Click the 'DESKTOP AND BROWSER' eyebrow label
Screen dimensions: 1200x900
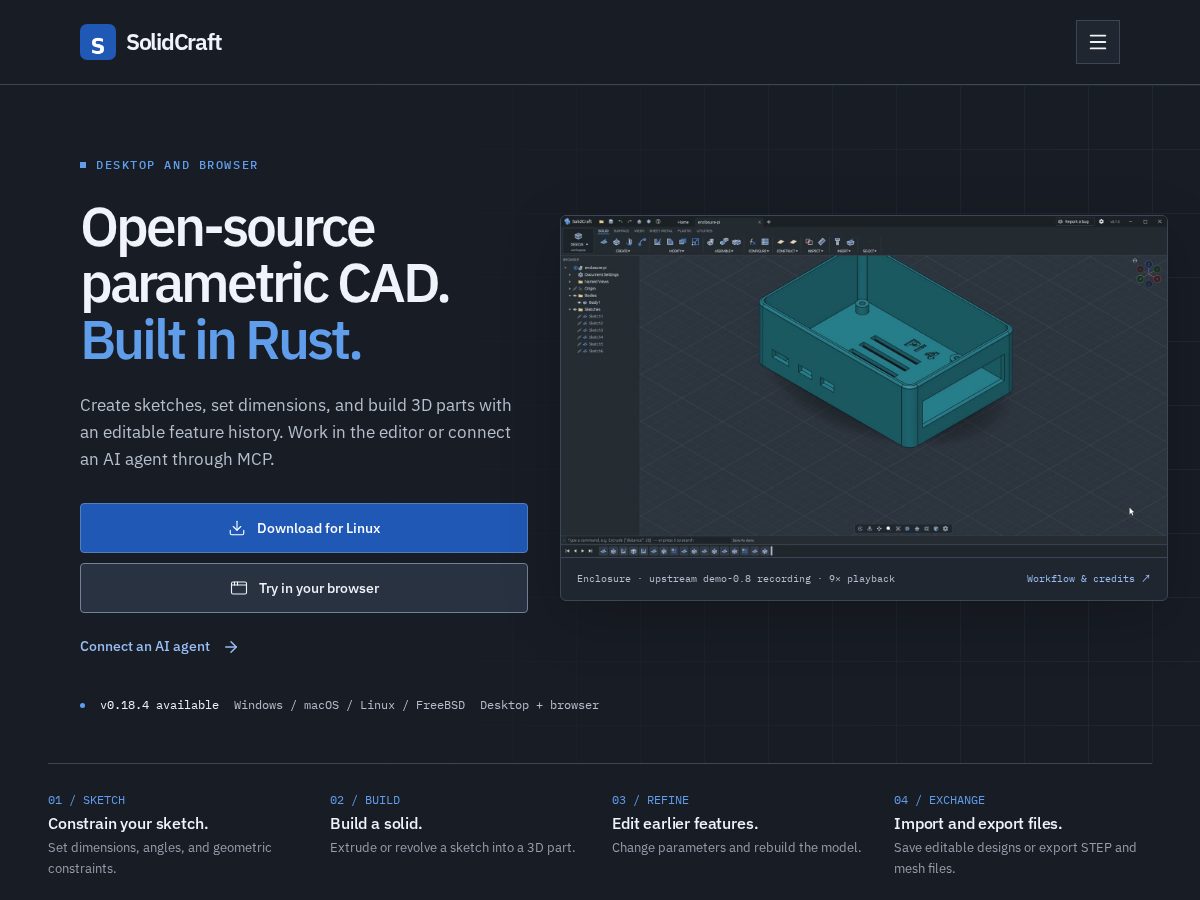coord(177,165)
